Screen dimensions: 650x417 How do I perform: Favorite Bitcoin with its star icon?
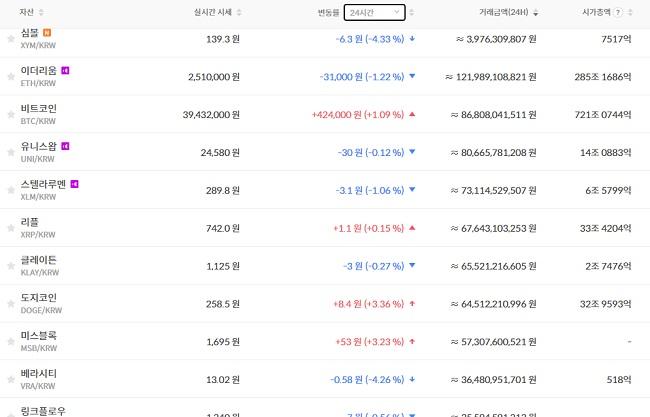(11, 114)
